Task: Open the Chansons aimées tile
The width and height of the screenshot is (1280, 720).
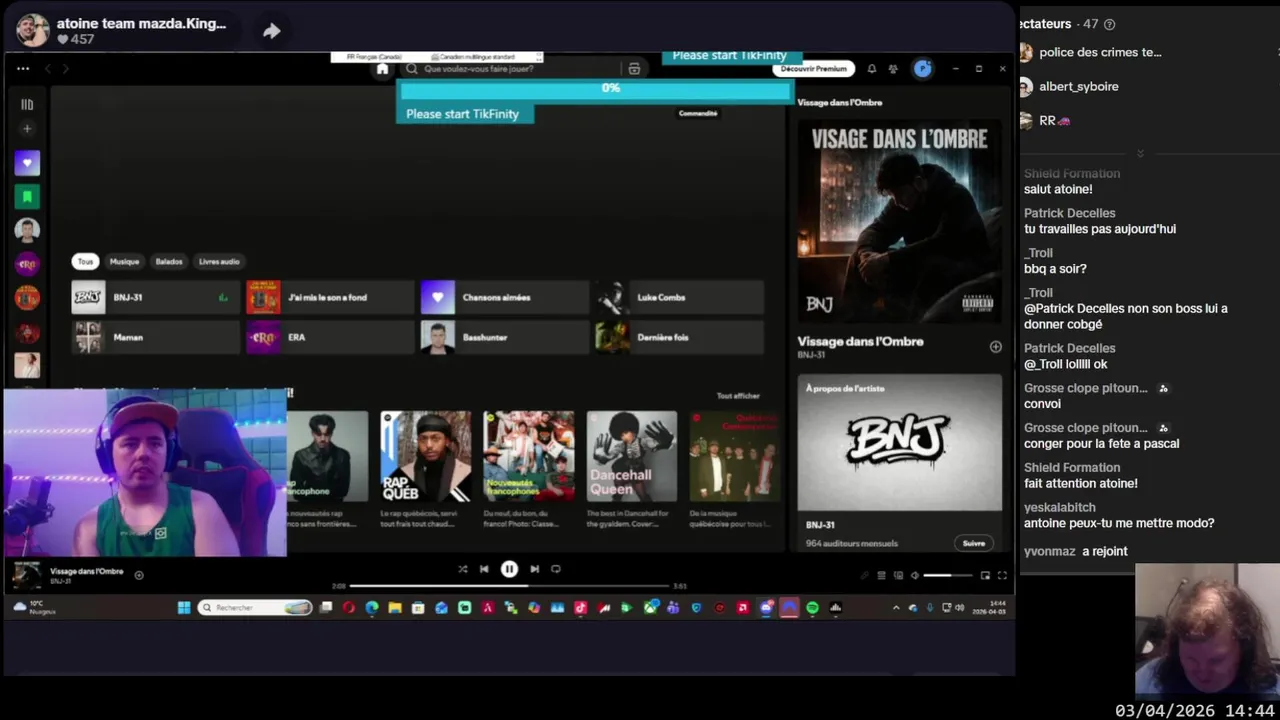Action: coord(504,297)
